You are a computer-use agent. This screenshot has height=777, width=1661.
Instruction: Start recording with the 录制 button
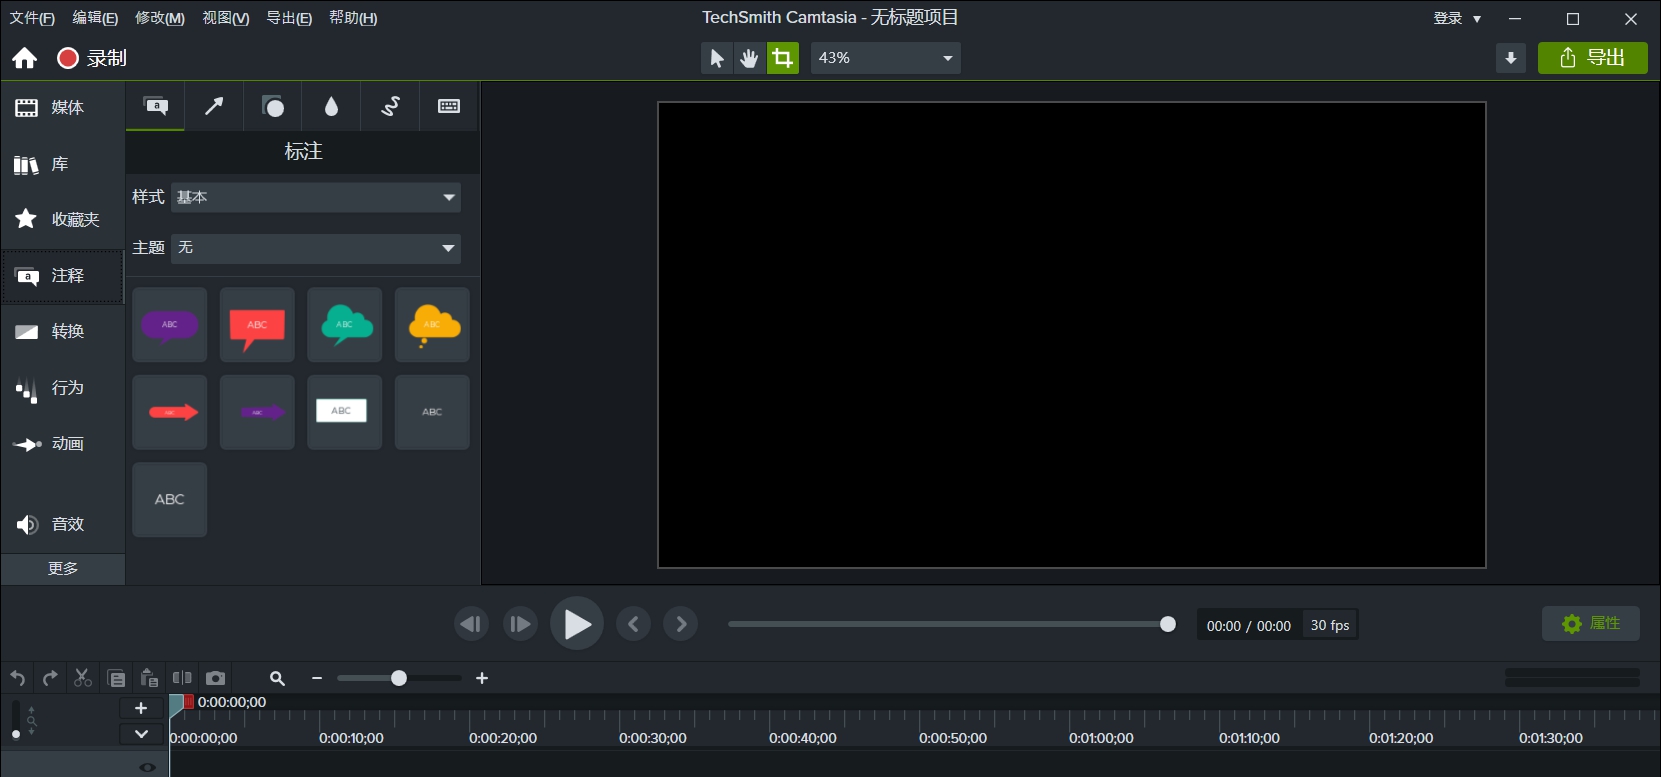(x=92, y=58)
